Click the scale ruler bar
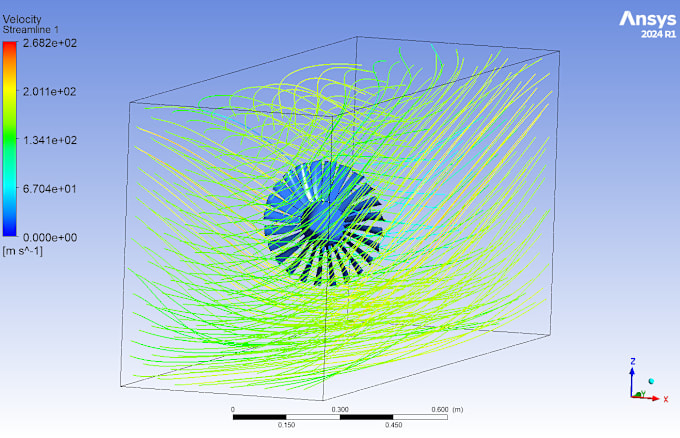The width and height of the screenshot is (680, 438). [x=340, y=417]
